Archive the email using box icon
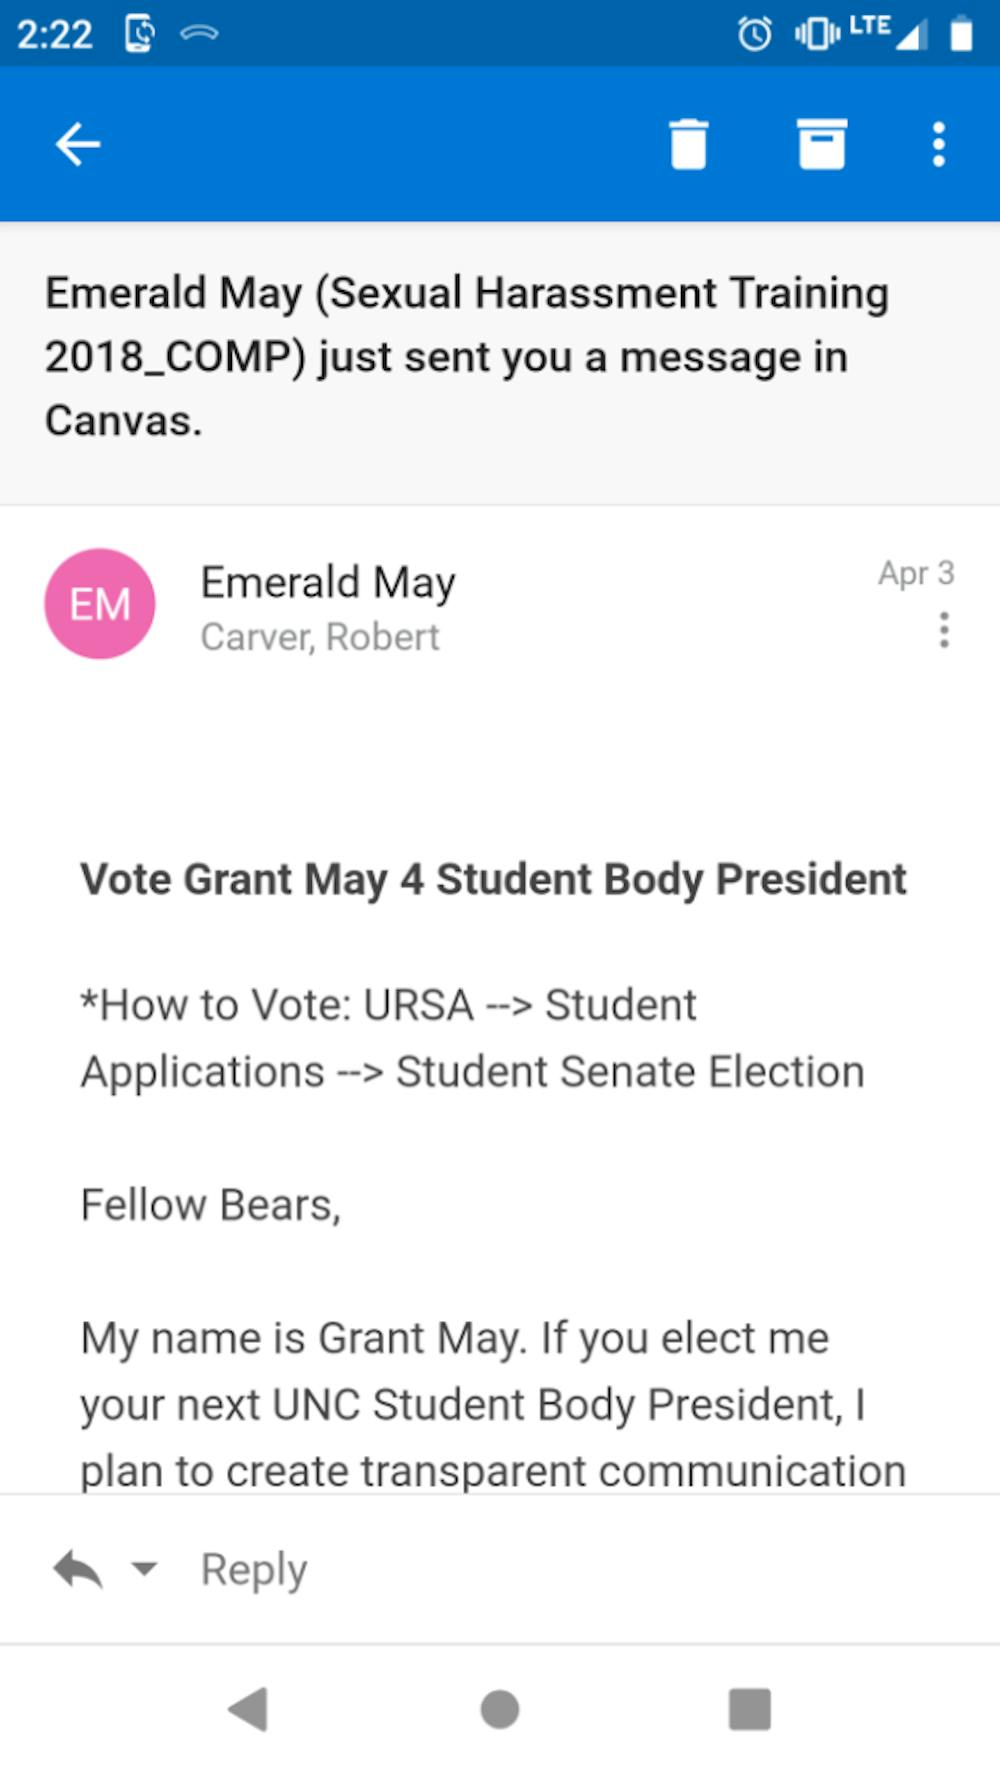This screenshot has width=1000, height=1776. 822,145
